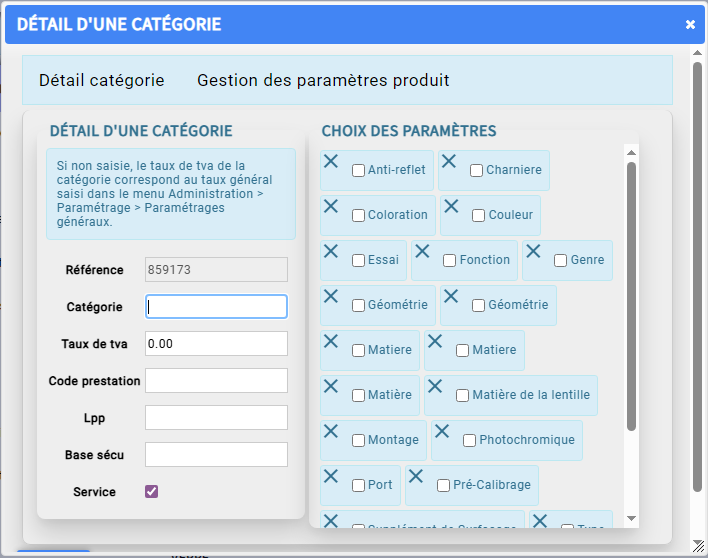Tick the Anti-reflet checkbox
The image size is (708, 558).
[x=358, y=170]
